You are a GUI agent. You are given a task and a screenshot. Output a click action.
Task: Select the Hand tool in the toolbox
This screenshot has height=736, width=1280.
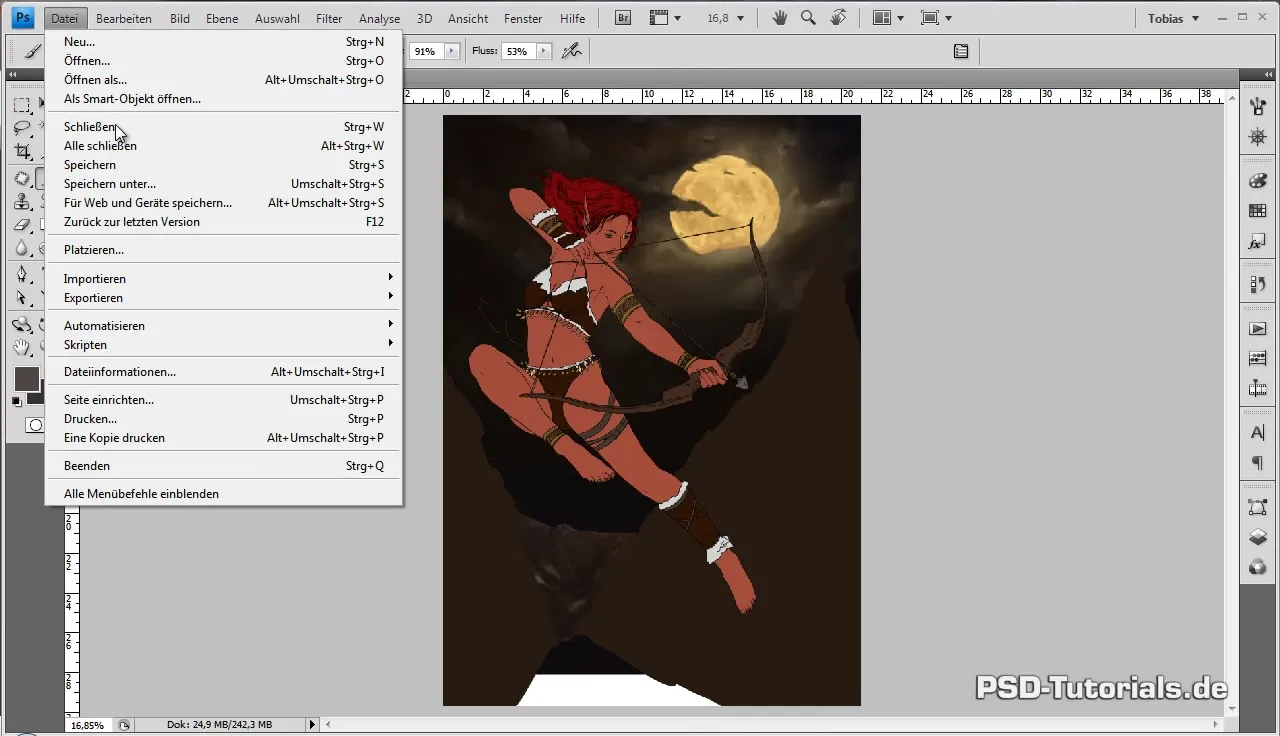(22, 348)
